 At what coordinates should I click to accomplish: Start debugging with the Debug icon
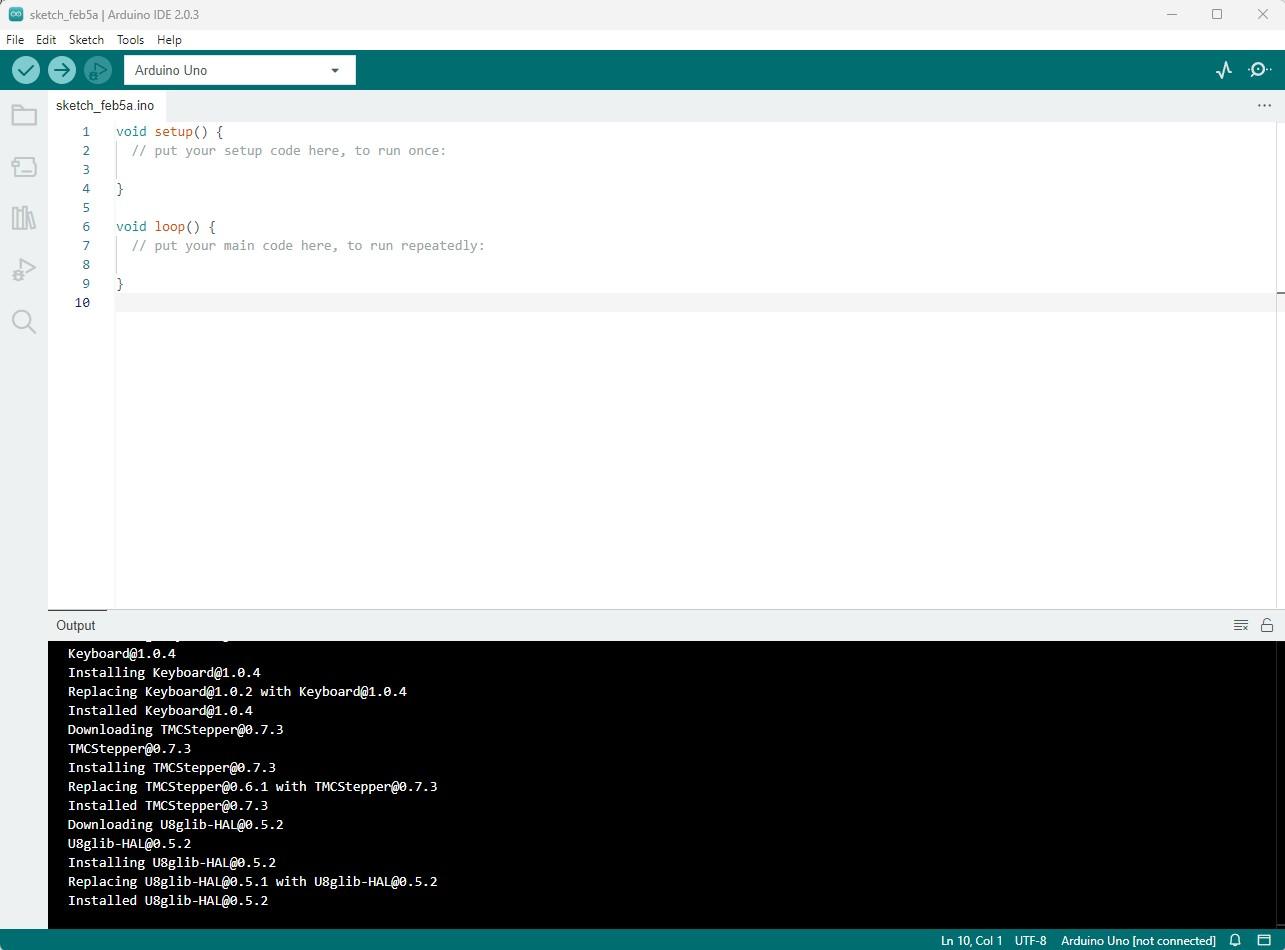pos(97,70)
